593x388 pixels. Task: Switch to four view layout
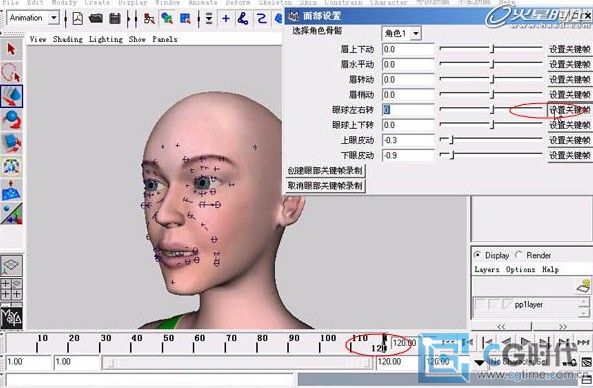click(11, 289)
